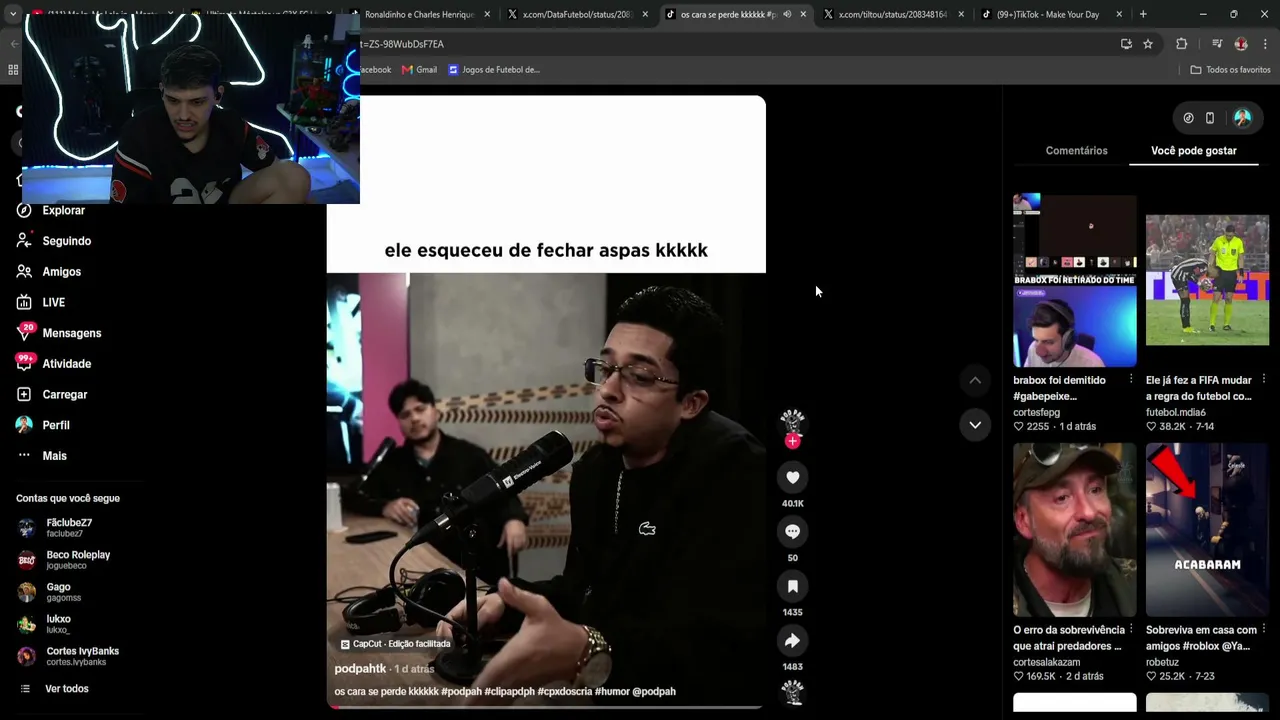1280x720 pixels.
Task: Open the Chrome extensions puzzle icon
Action: click(x=1182, y=44)
